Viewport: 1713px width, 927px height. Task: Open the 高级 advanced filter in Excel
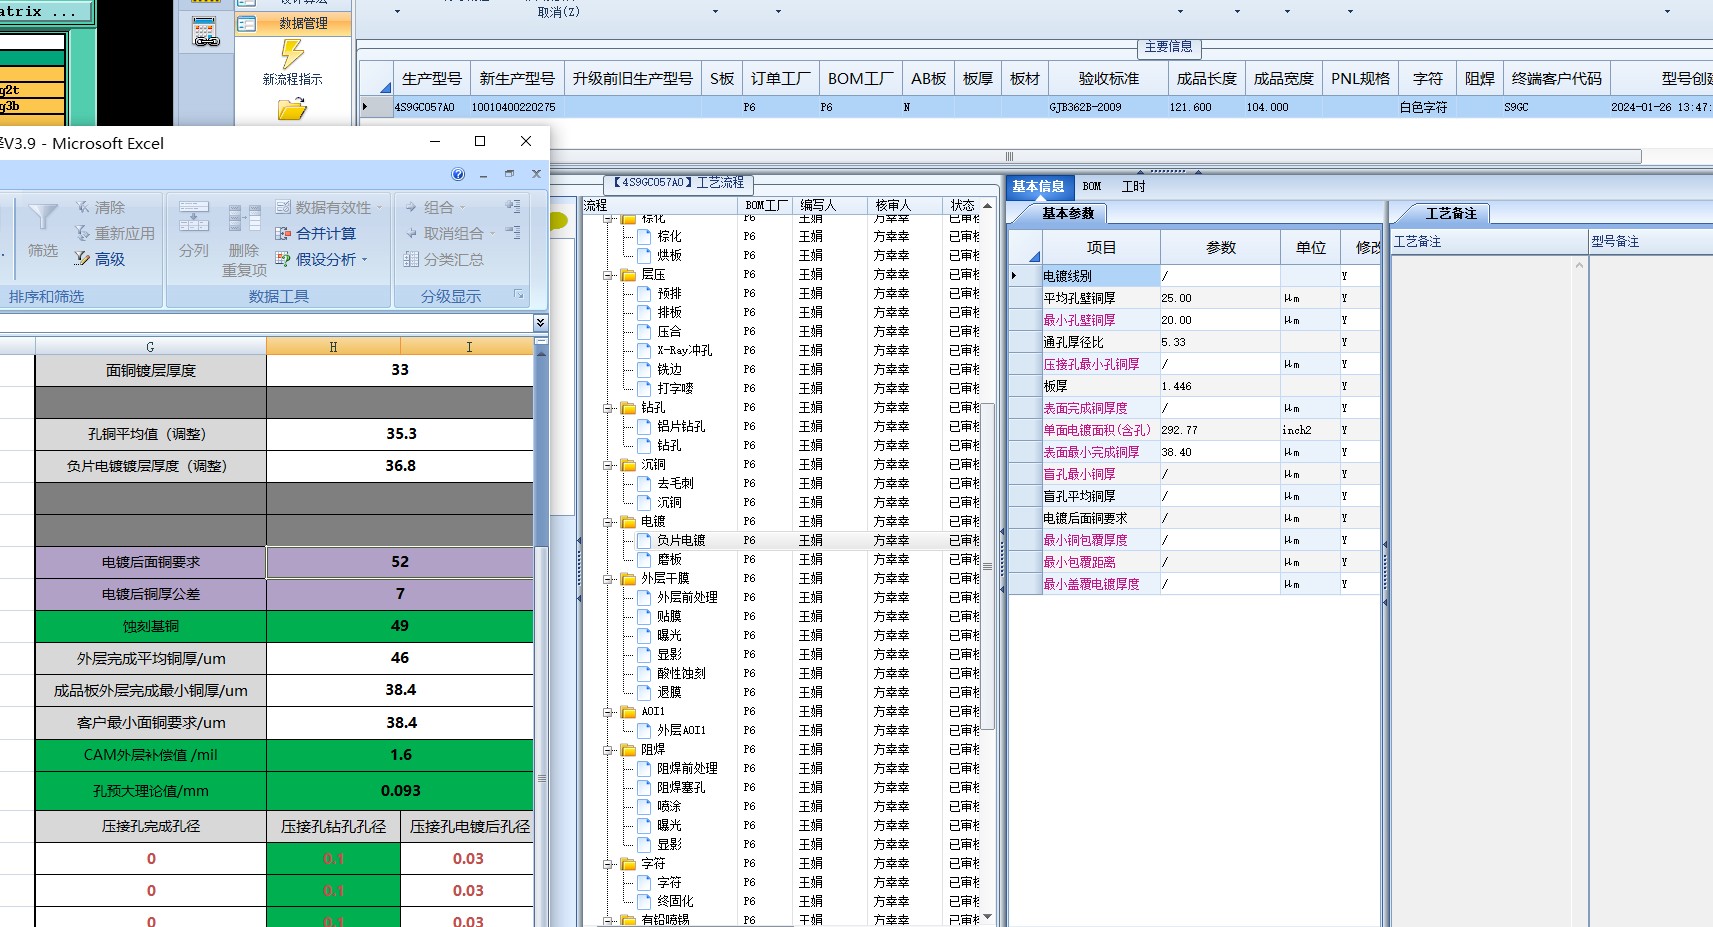pos(100,259)
